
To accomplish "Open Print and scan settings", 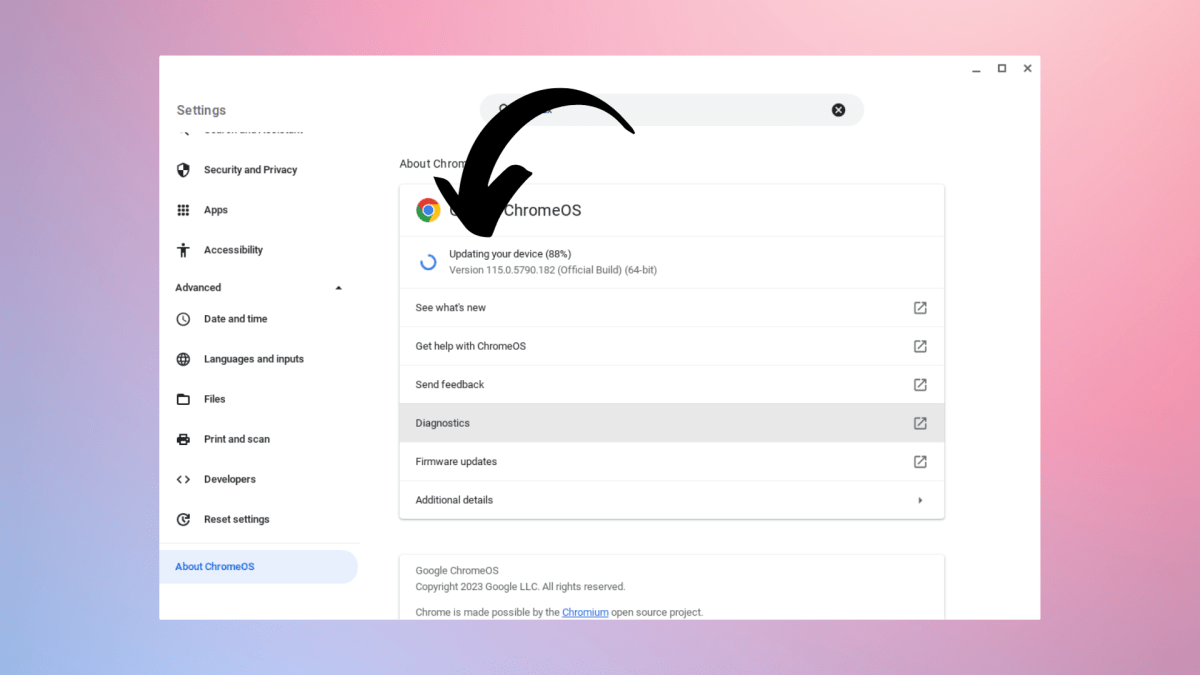I will point(236,439).
